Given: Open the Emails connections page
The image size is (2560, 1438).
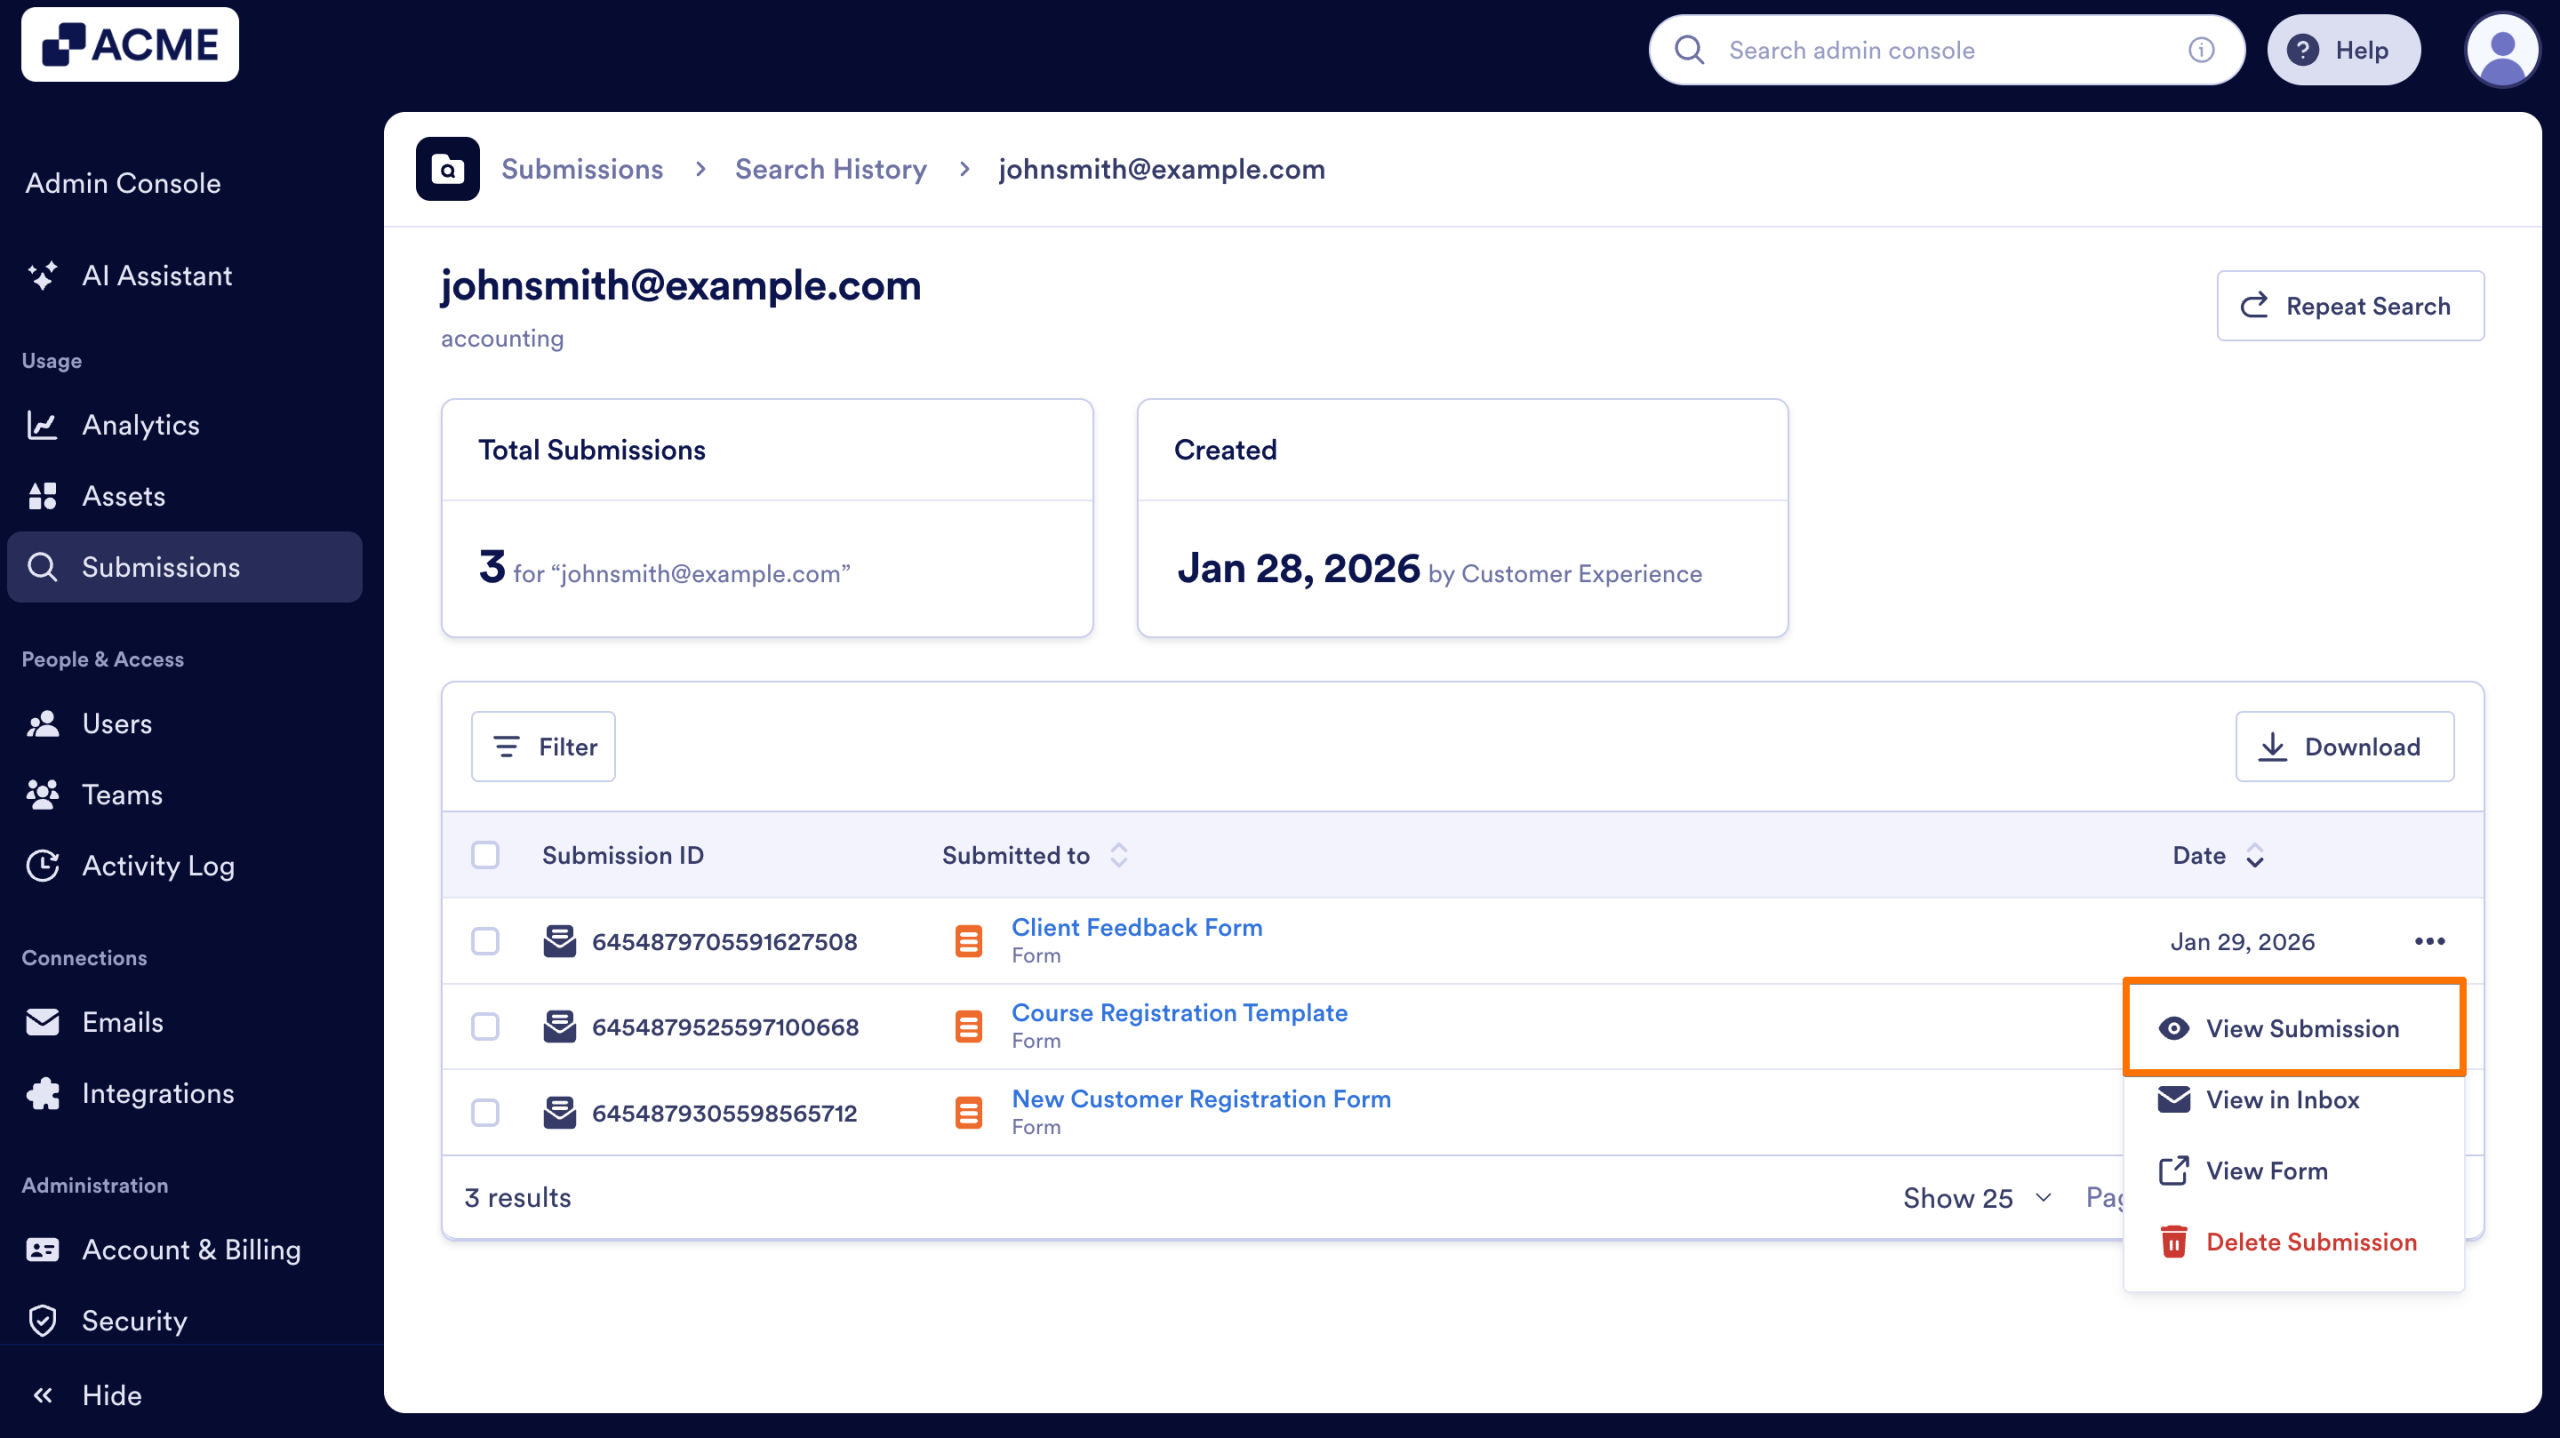Looking at the screenshot, I should [x=122, y=1022].
